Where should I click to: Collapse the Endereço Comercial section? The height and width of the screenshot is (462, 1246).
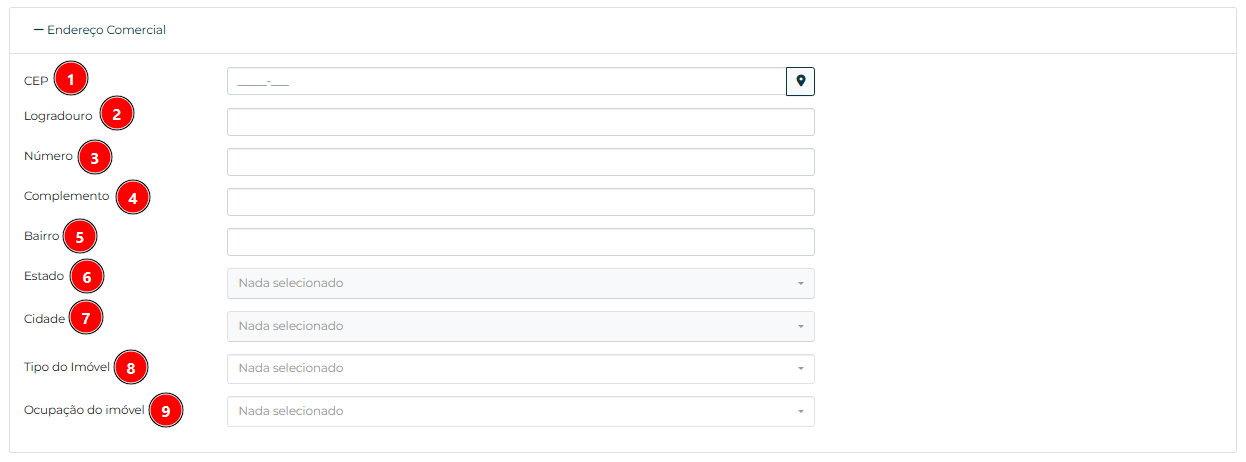[100, 30]
